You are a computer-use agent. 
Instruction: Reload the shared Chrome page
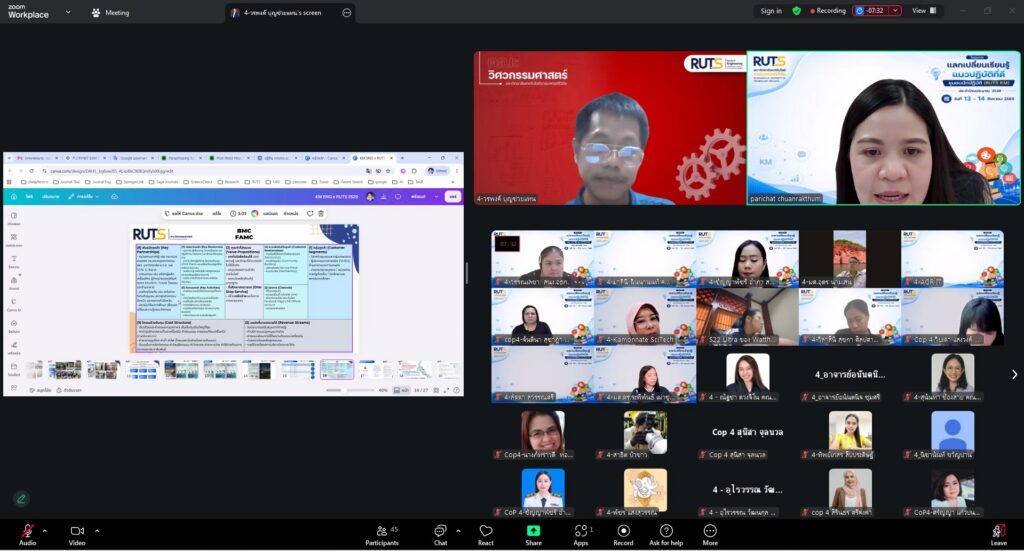click(x=31, y=170)
